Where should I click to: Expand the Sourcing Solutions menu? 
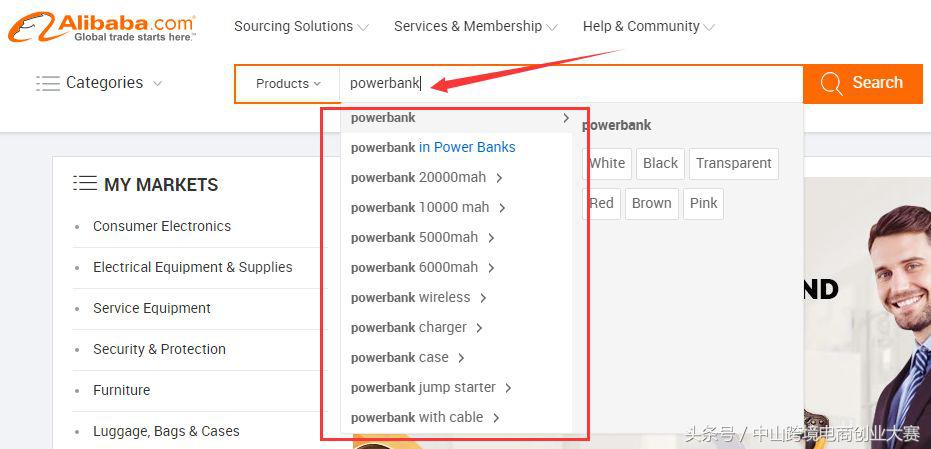click(x=301, y=27)
